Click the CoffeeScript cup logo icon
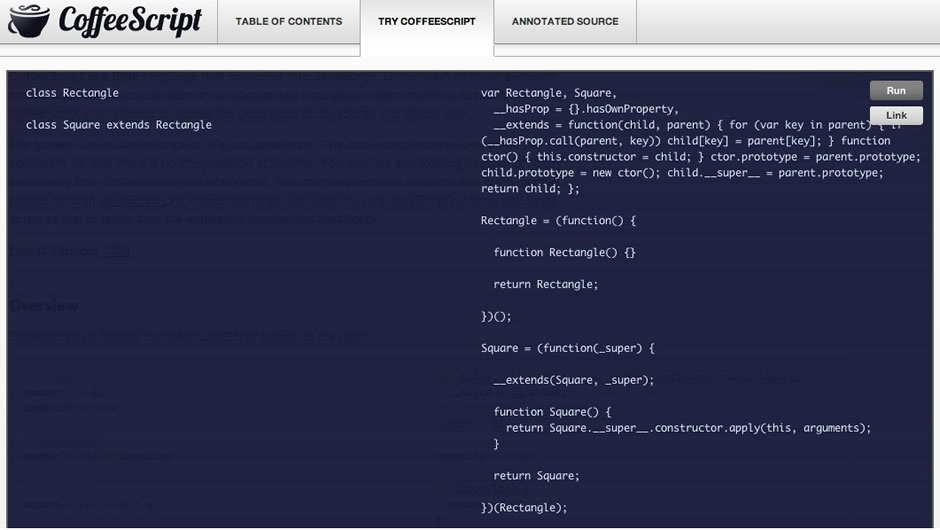The height and width of the screenshot is (530, 940). (x=29, y=21)
